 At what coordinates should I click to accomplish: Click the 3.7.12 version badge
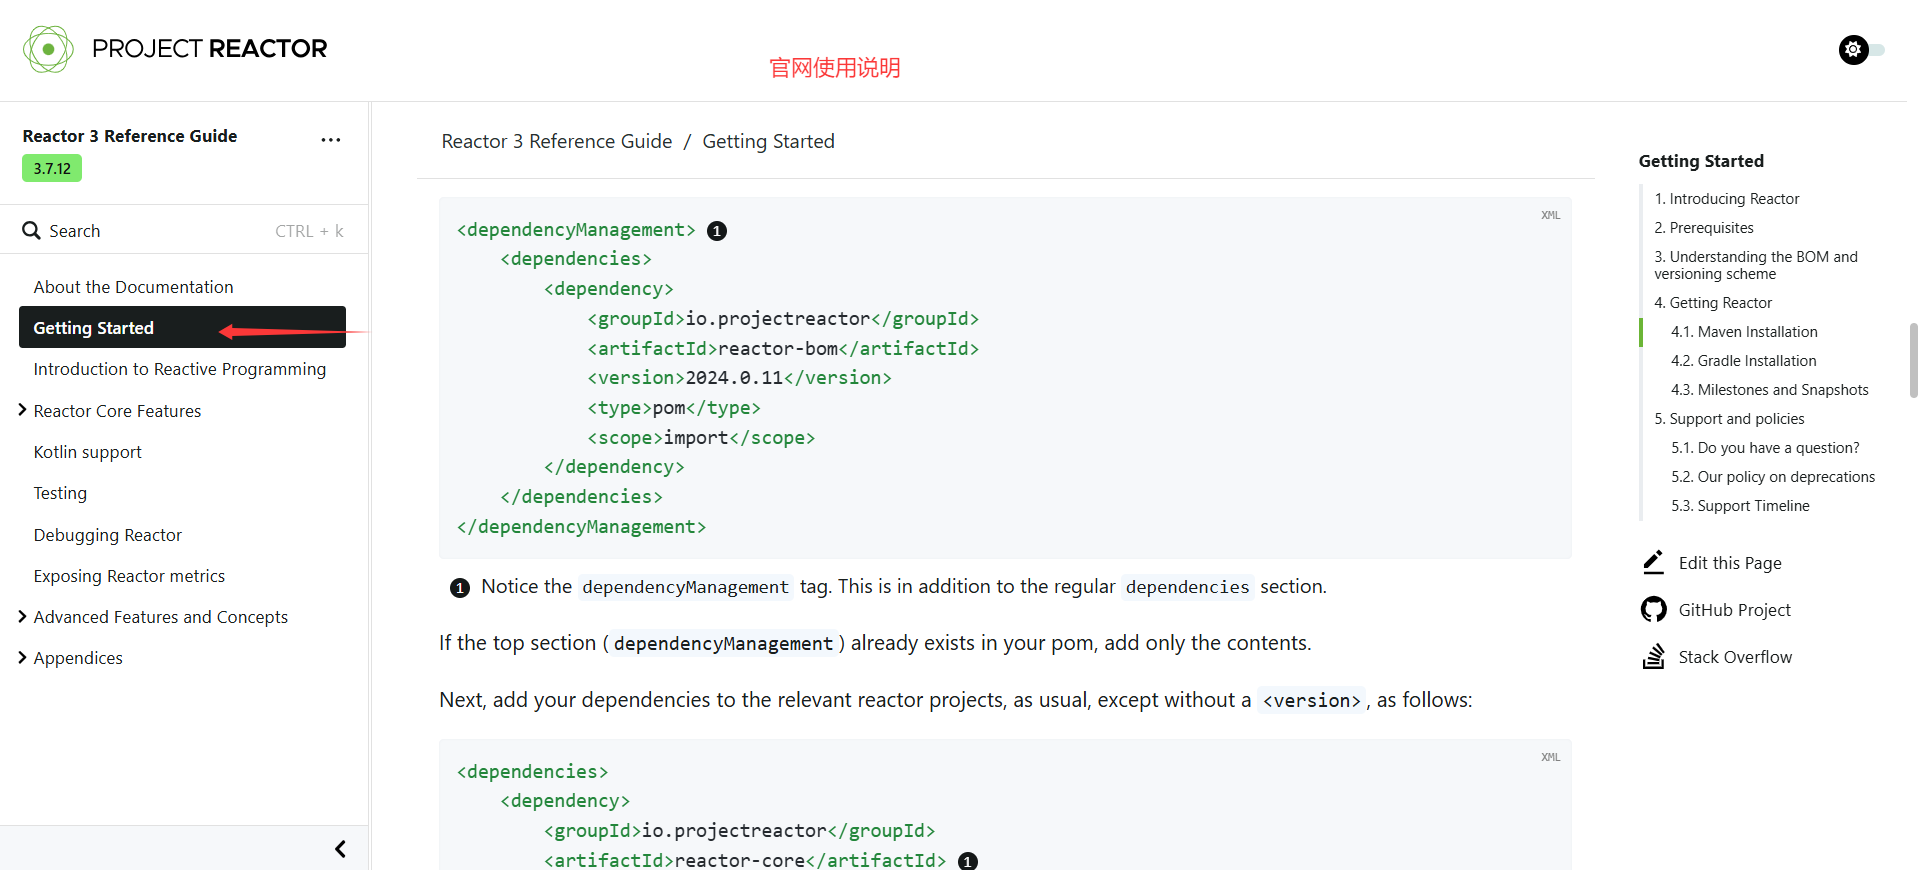pyautogui.click(x=52, y=168)
